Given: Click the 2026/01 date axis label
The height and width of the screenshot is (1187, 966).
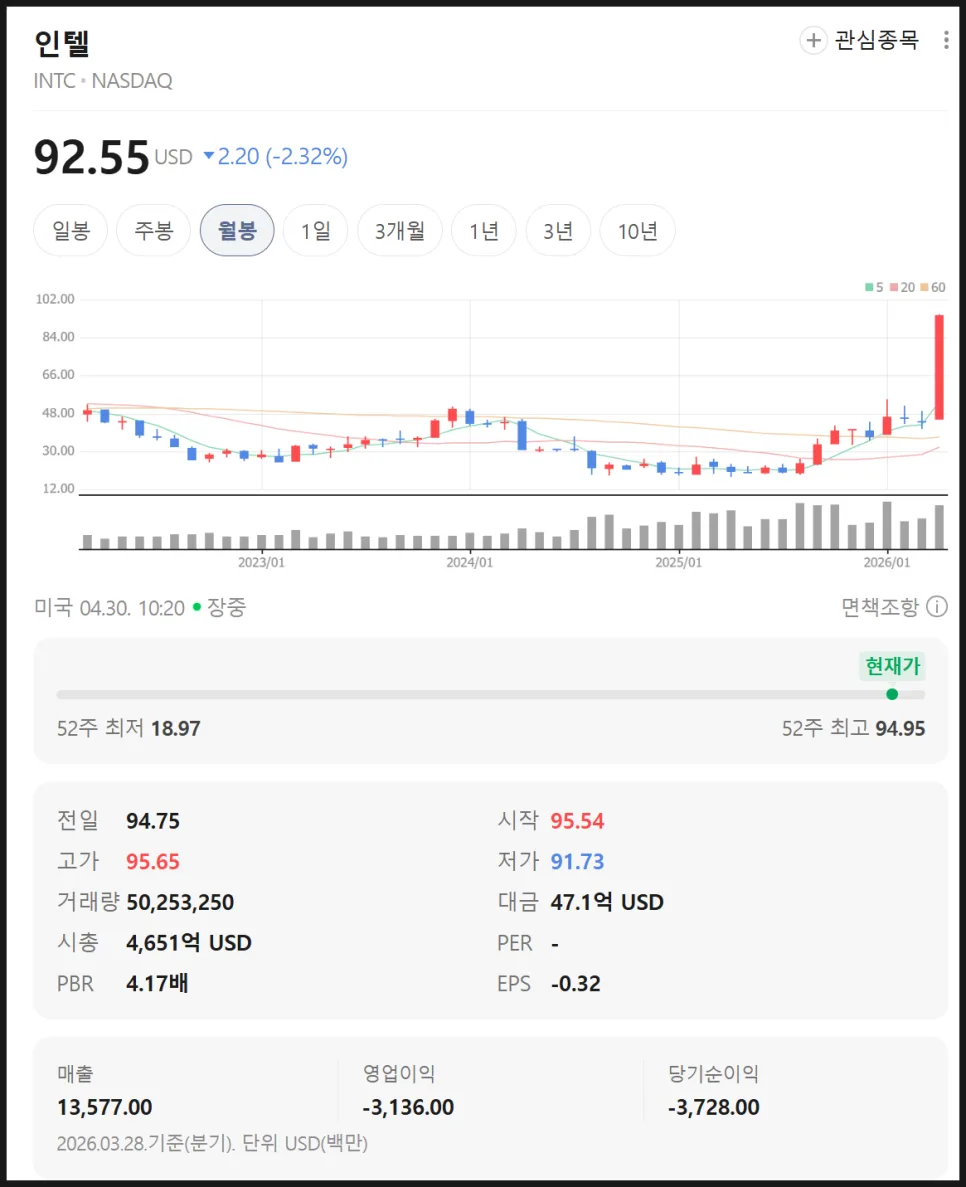Looking at the screenshot, I should tap(887, 562).
